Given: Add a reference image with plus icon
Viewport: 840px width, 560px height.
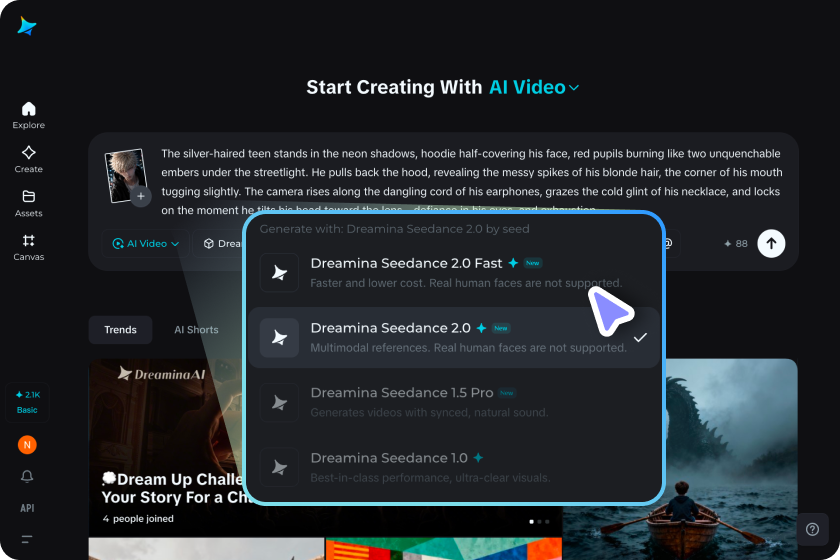Looking at the screenshot, I should (141, 196).
